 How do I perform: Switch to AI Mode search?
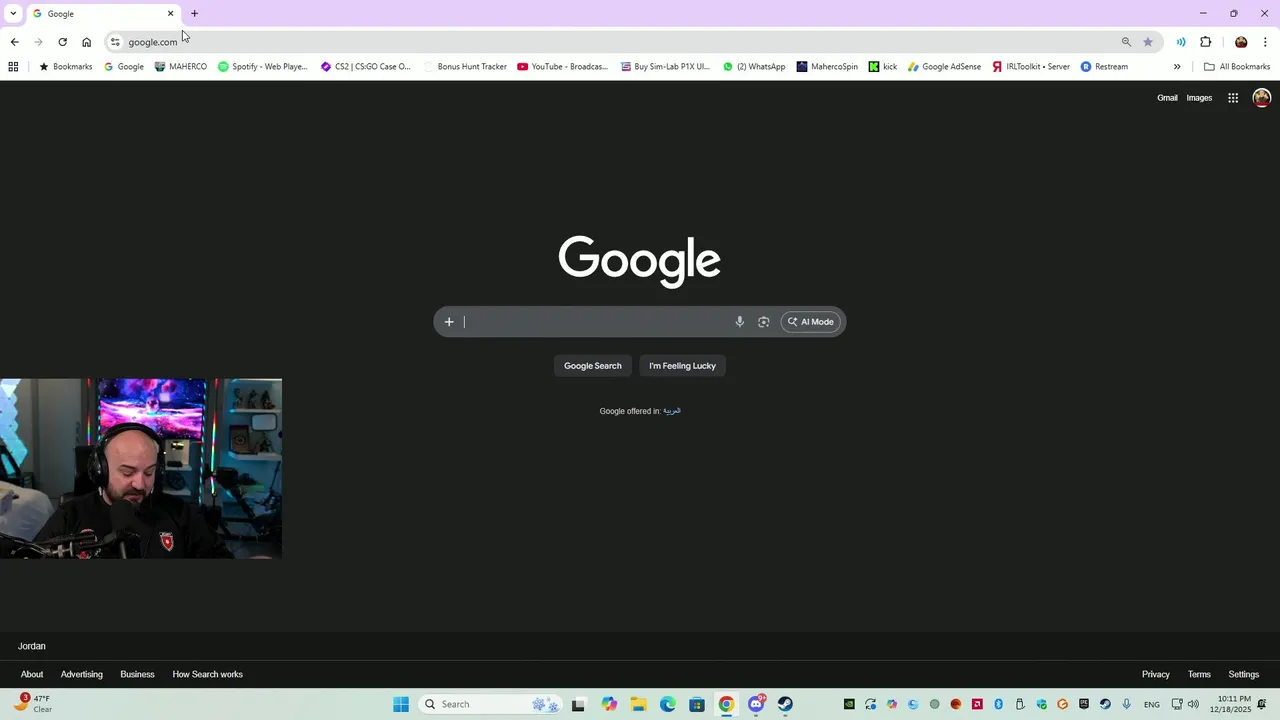coord(810,322)
